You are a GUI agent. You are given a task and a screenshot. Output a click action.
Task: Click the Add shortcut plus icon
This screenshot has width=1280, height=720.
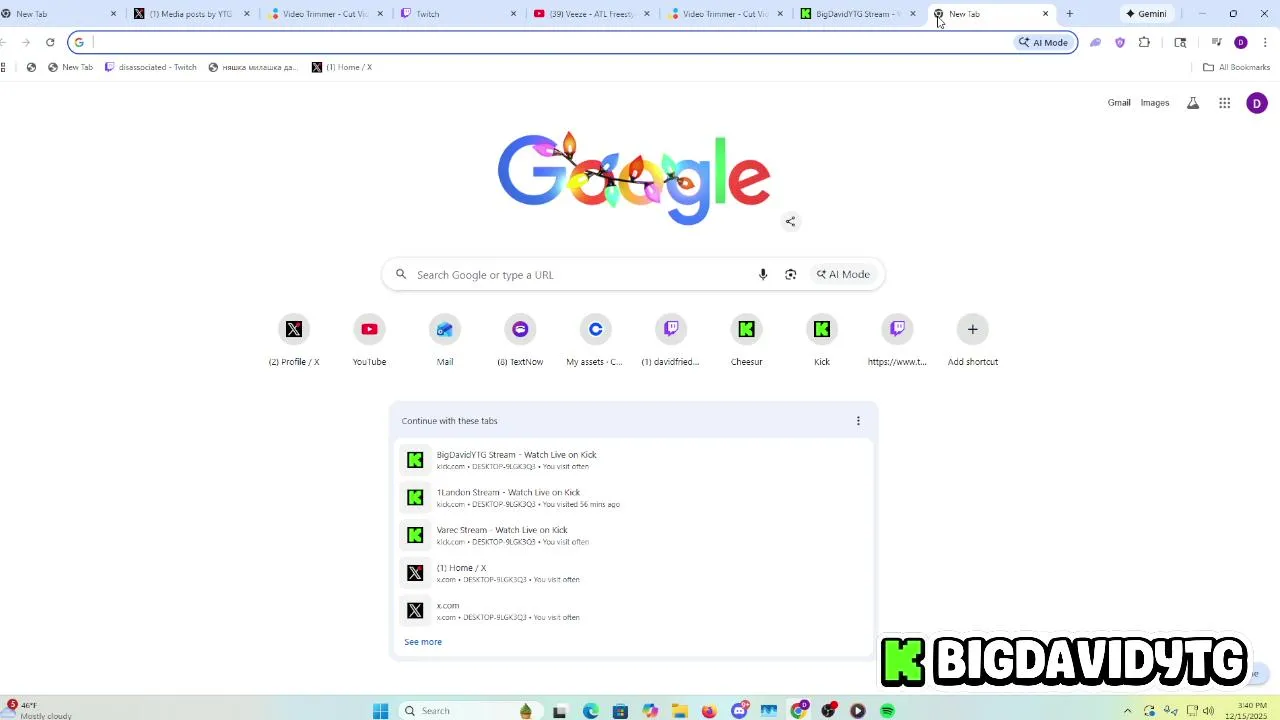972,329
